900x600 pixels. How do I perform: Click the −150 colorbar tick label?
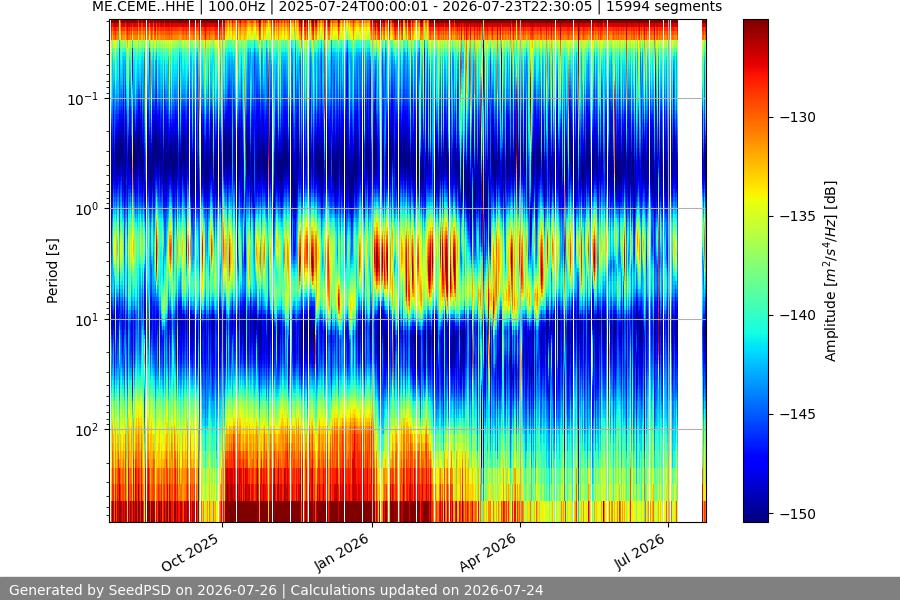798,514
